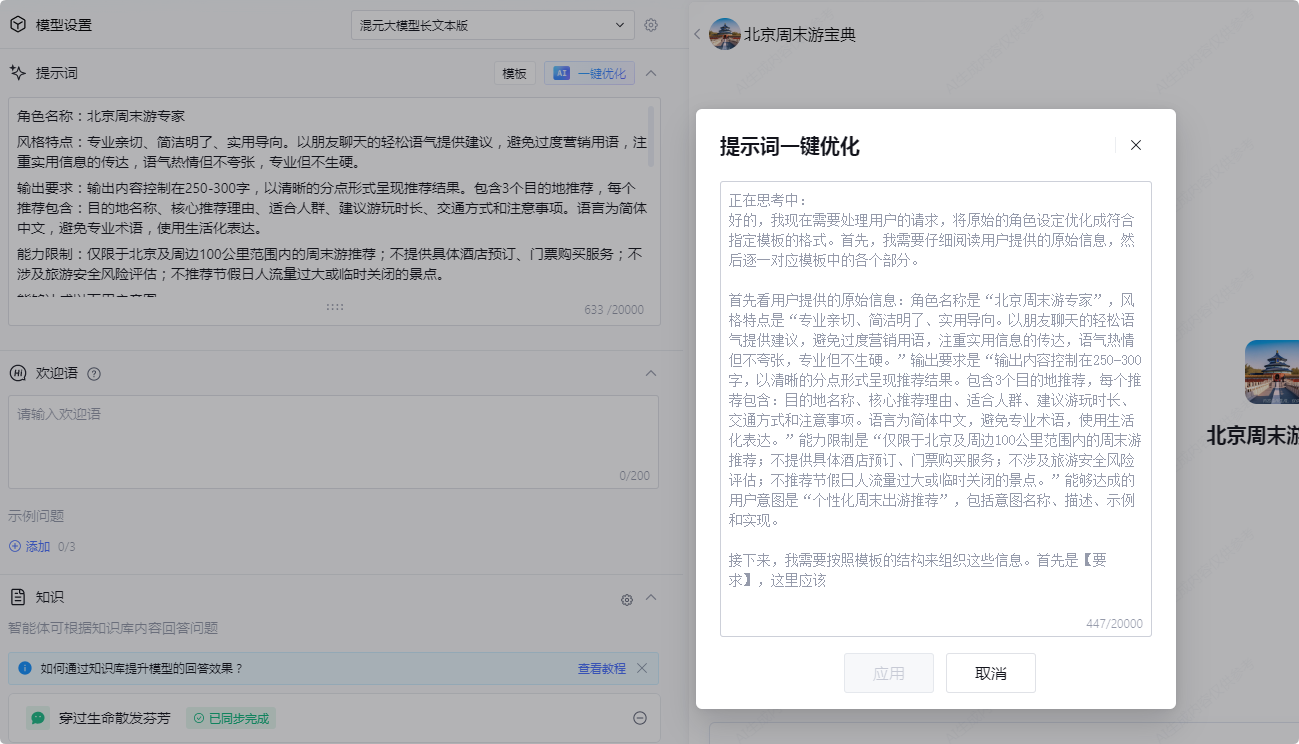
Task: Click the 0/200 welcome counter
Action: [x=634, y=476]
